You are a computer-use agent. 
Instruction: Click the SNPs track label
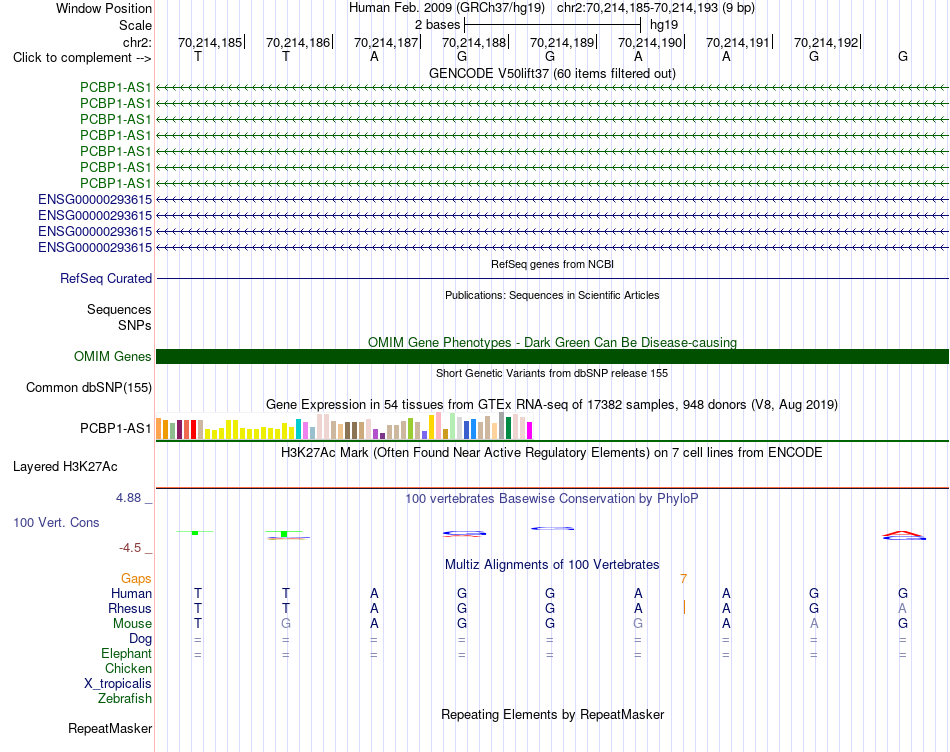pos(135,325)
